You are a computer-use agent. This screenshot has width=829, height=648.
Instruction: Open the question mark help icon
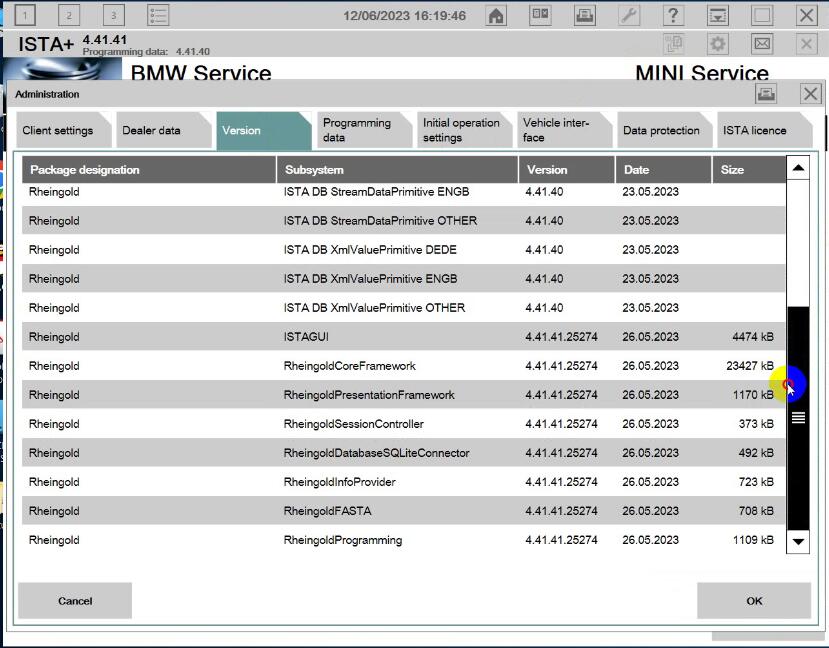[673, 15]
